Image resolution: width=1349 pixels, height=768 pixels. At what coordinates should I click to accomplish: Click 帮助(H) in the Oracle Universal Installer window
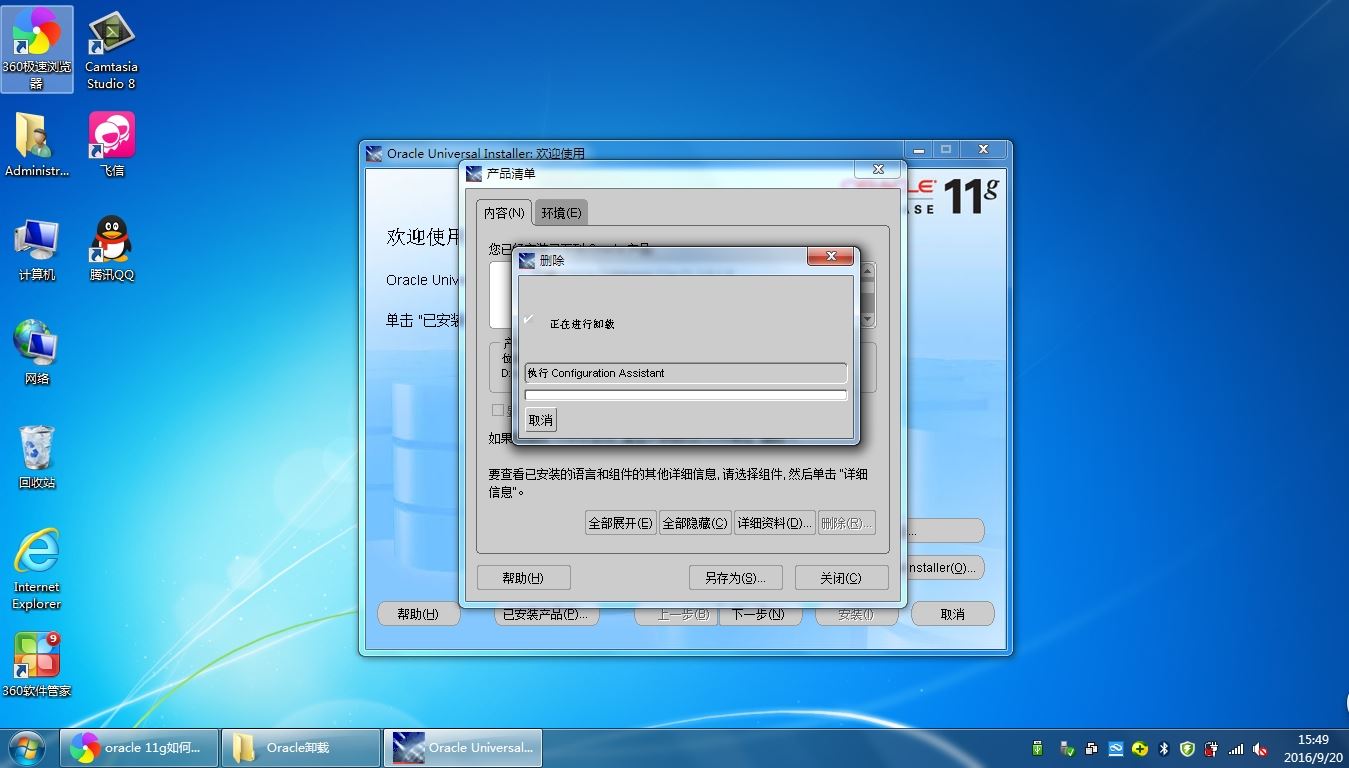tap(418, 614)
